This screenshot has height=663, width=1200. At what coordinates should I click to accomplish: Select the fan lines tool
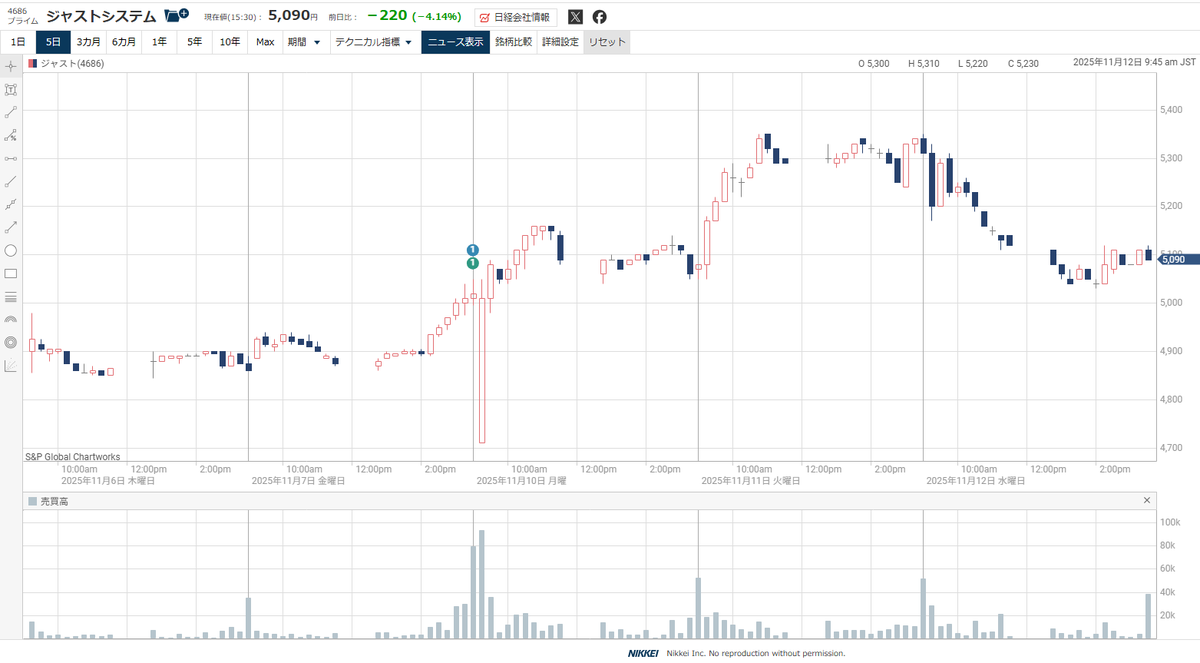[11, 365]
